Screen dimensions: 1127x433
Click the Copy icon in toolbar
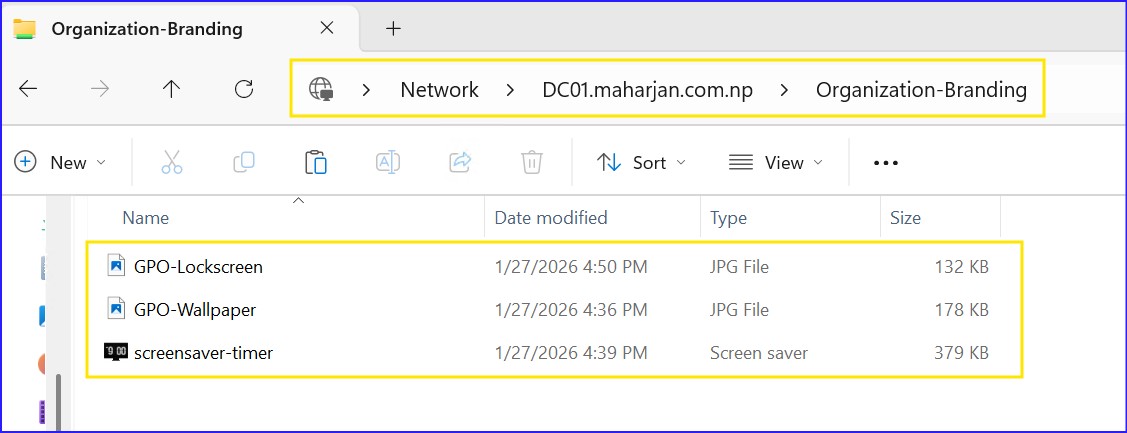point(243,163)
